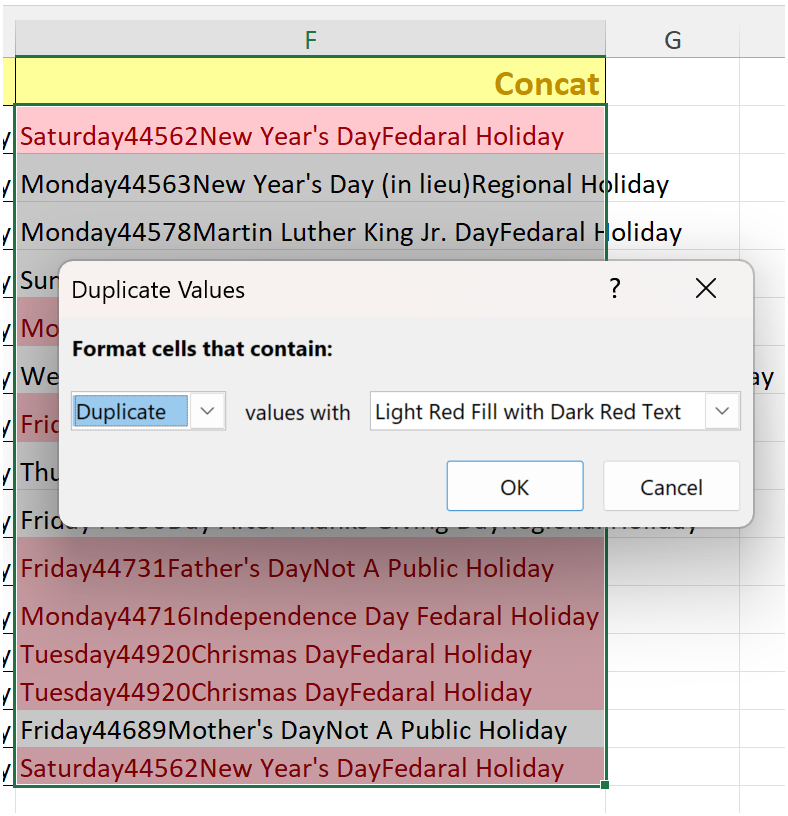The height and width of the screenshot is (816, 788).
Task: Select column F header
Action: (x=310, y=39)
